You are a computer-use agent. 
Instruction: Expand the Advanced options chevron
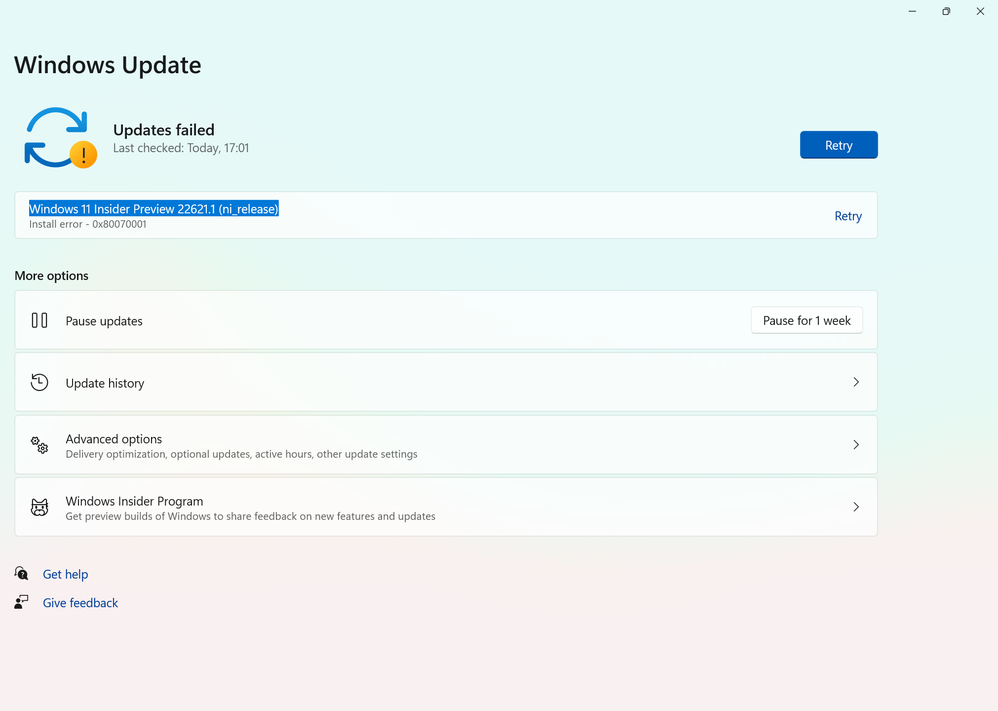(x=855, y=444)
